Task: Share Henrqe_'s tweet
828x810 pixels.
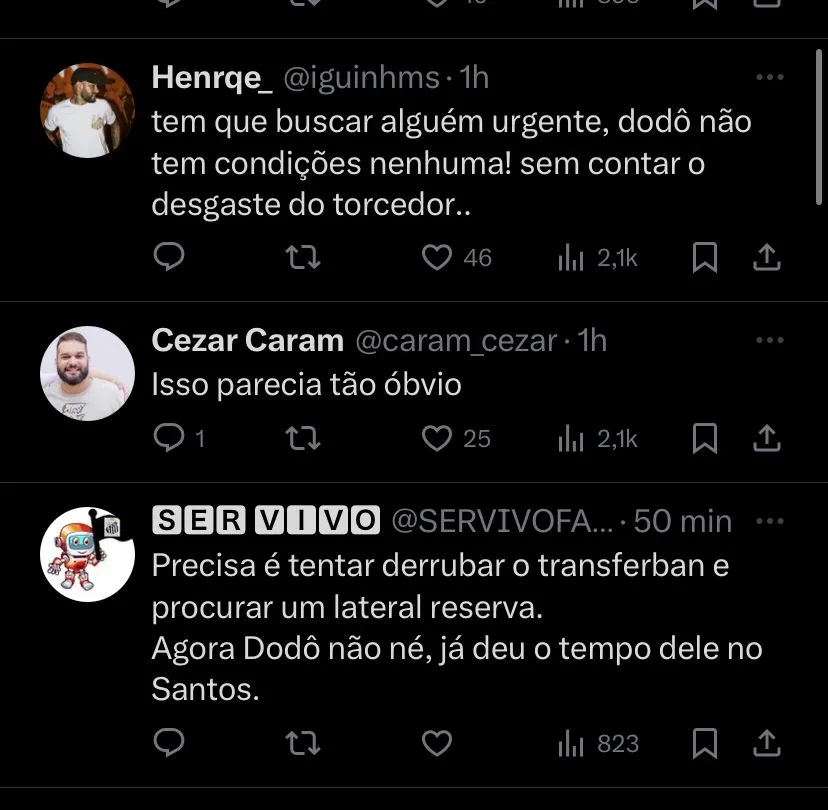Action: (766, 258)
